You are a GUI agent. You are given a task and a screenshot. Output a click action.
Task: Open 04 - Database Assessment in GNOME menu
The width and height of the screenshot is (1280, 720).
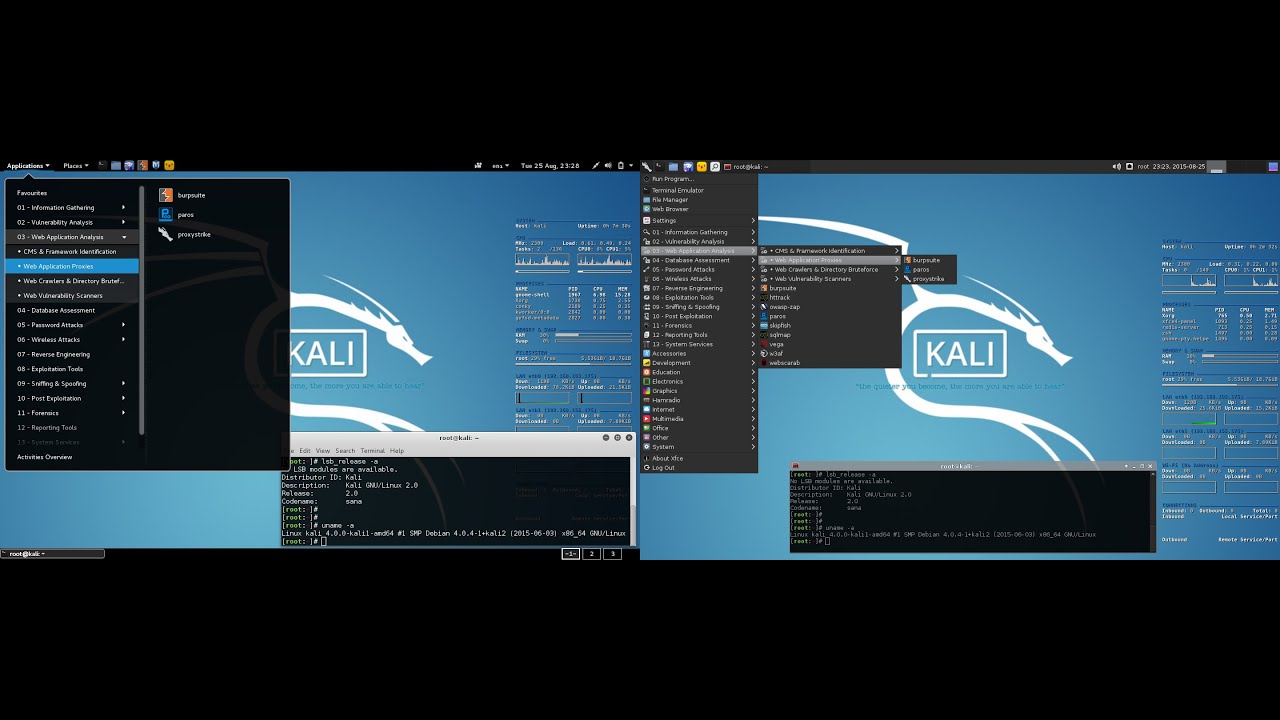(72, 310)
